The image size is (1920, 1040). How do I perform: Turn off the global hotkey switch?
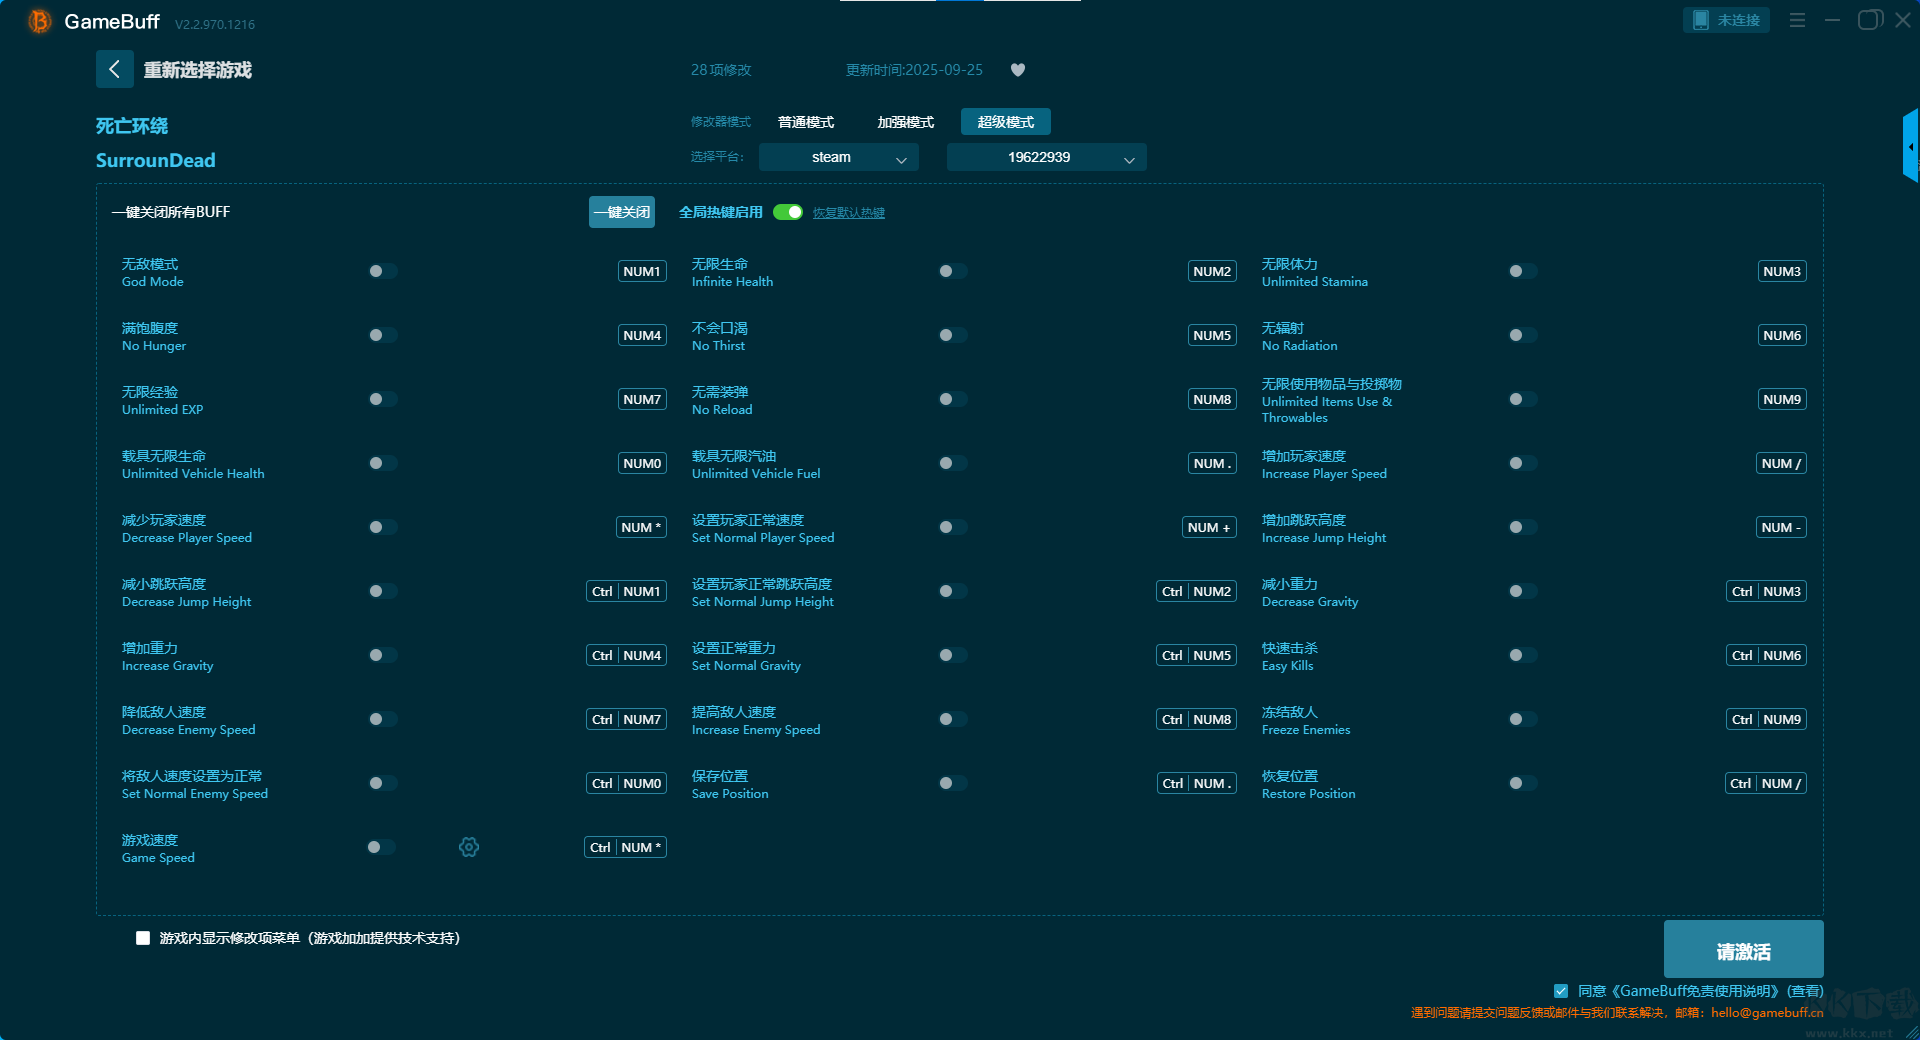coord(788,212)
